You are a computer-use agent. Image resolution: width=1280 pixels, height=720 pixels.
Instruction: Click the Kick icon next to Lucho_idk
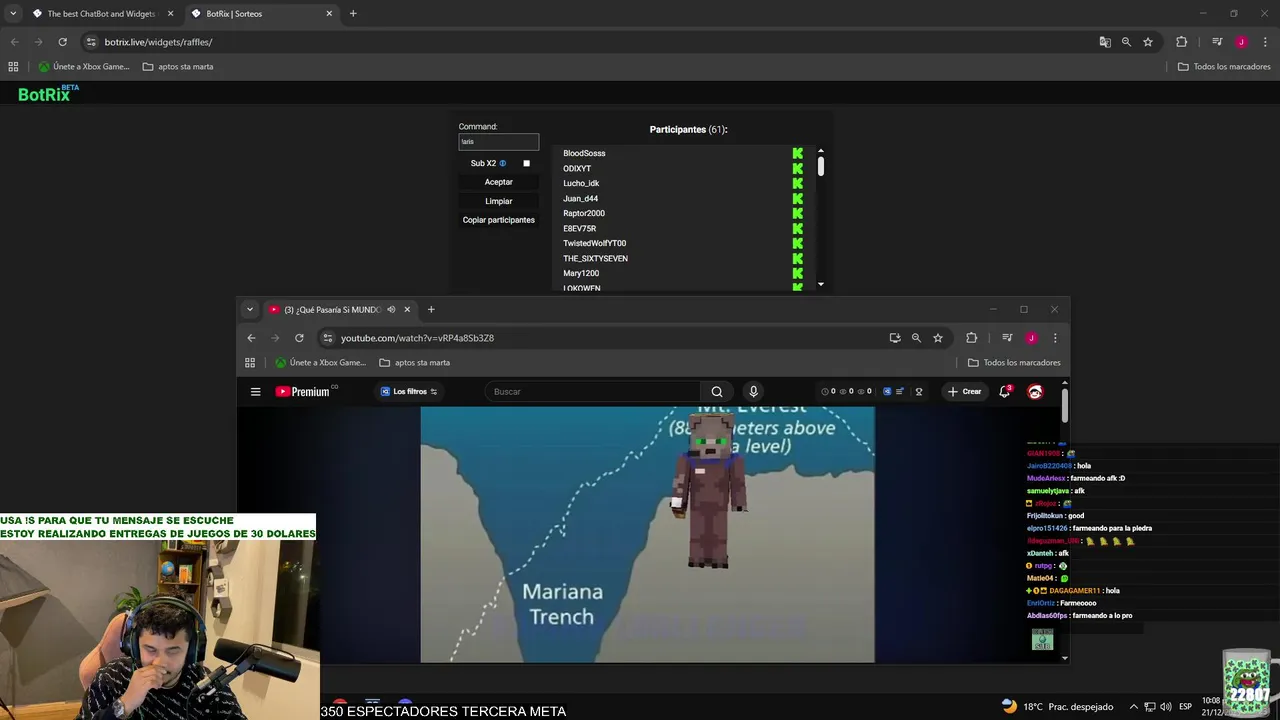coord(797,183)
